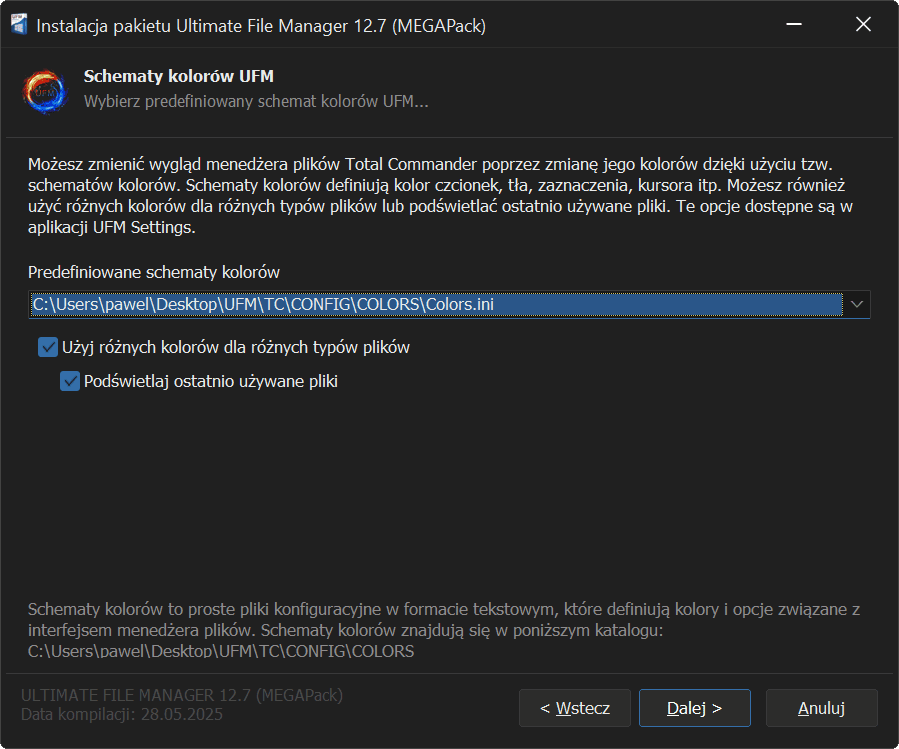
Task: Click the 'Data kompilacji: 28.05.2025' text
Action: pyautogui.click(x=122, y=715)
